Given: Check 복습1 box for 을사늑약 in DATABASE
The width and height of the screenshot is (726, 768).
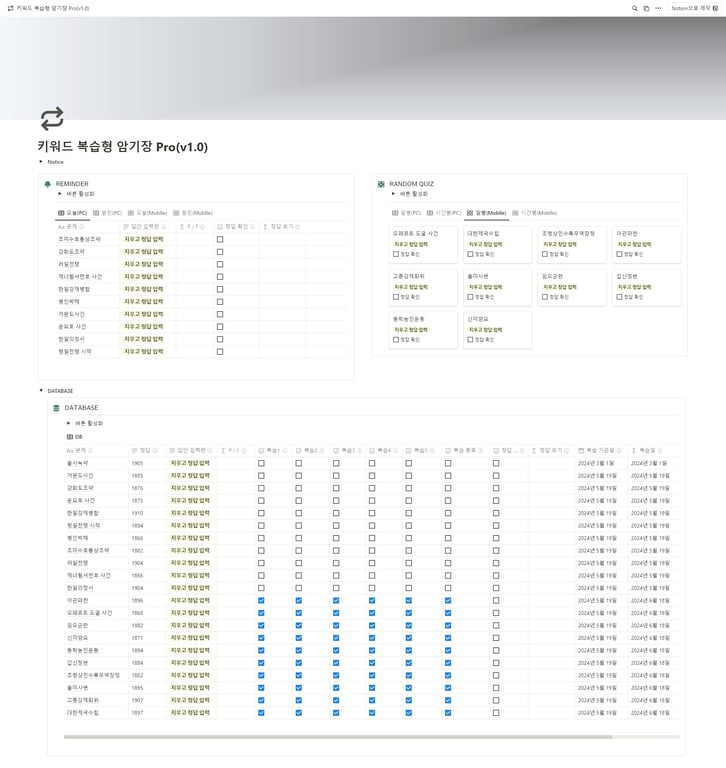Looking at the screenshot, I should coord(261,463).
